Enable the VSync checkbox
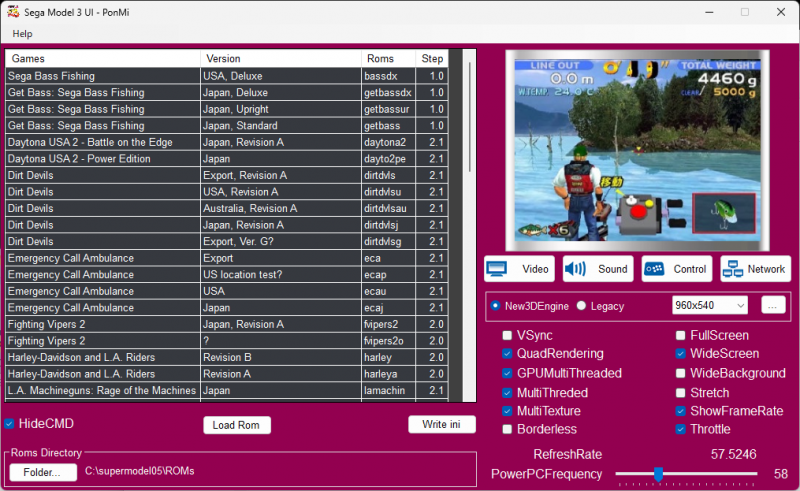 tap(507, 335)
